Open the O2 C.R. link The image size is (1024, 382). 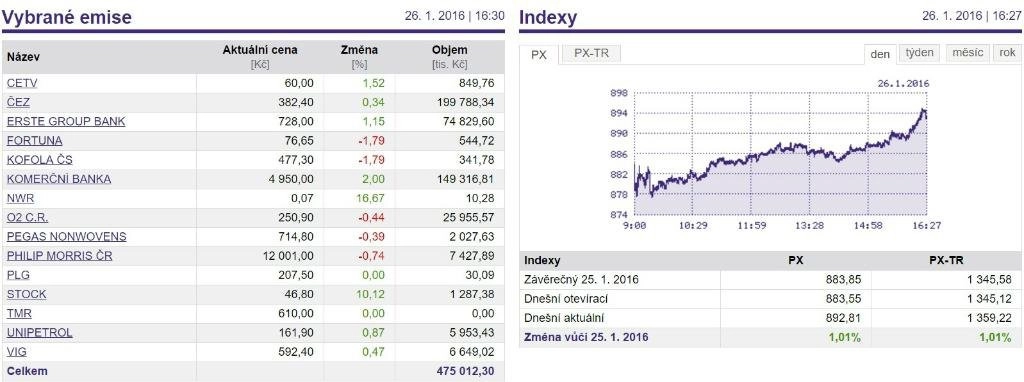(x=27, y=217)
